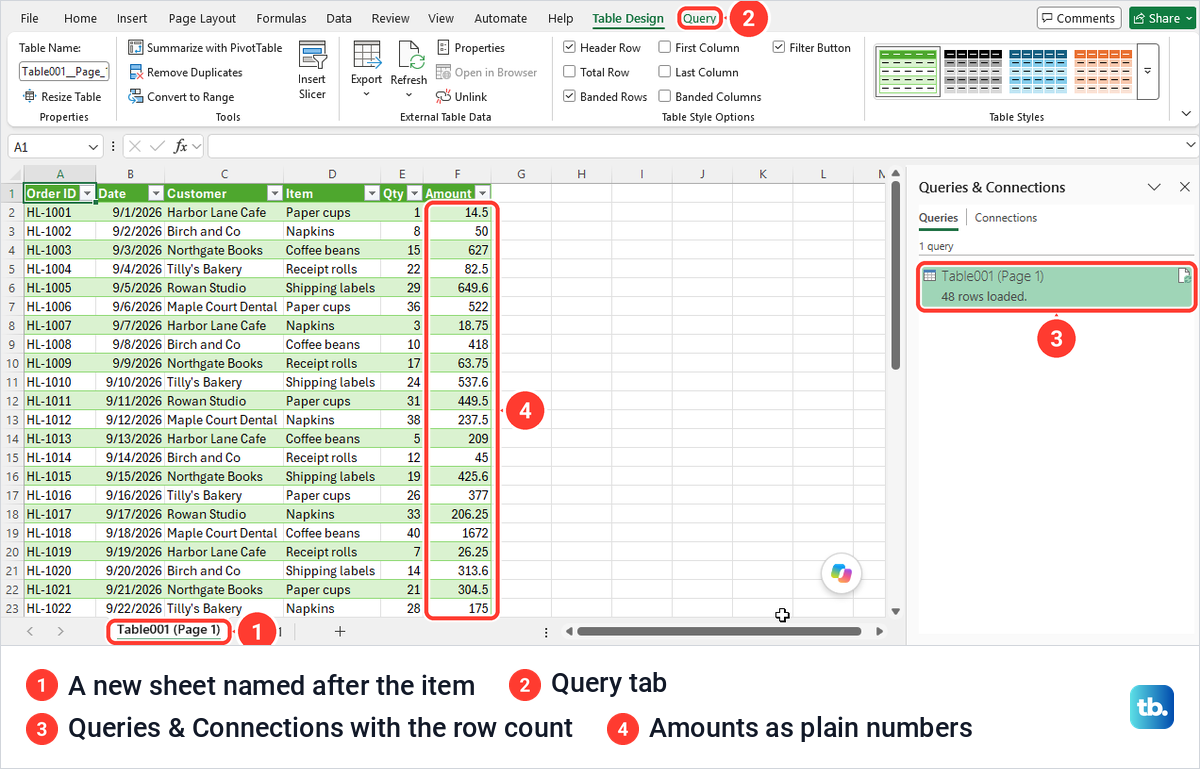This screenshot has height=769, width=1200.
Task: Open Date column filter dropdown
Action: click(x=156, y=193)
